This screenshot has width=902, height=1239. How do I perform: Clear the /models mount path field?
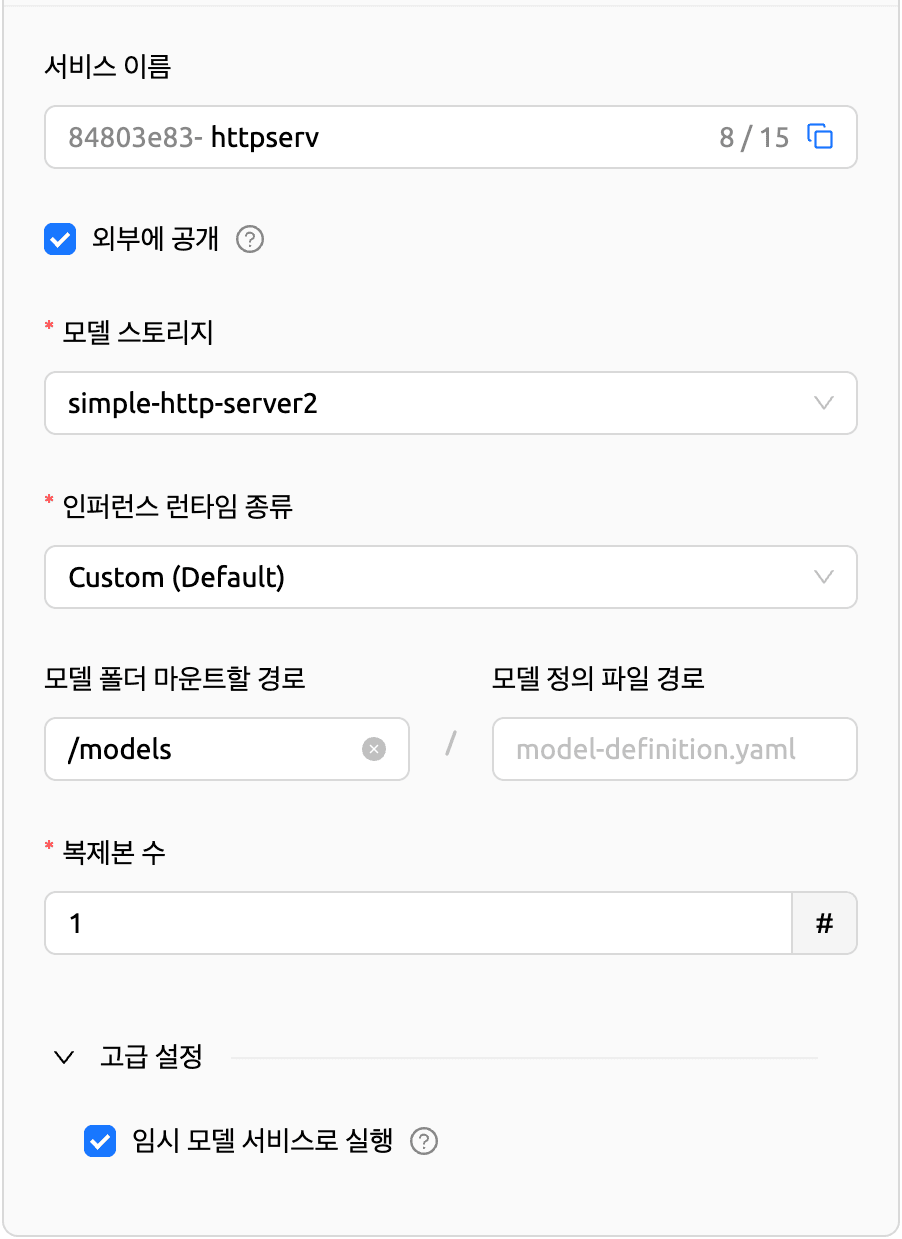tap(373, 749)
